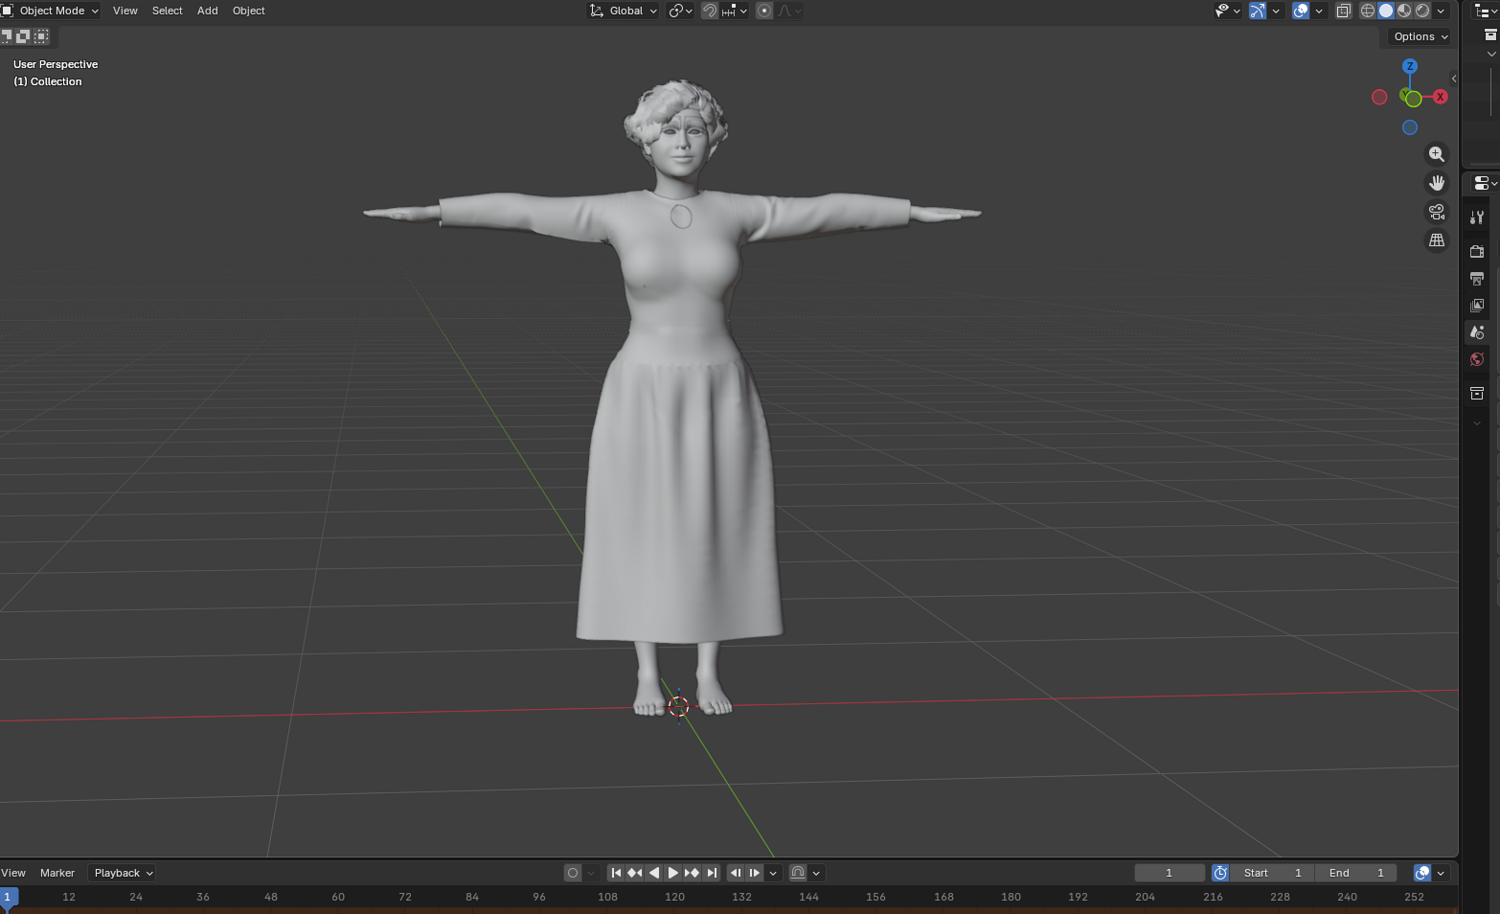
Task: Open the Output properties printer tab
Action: (x=1477, y=278)
